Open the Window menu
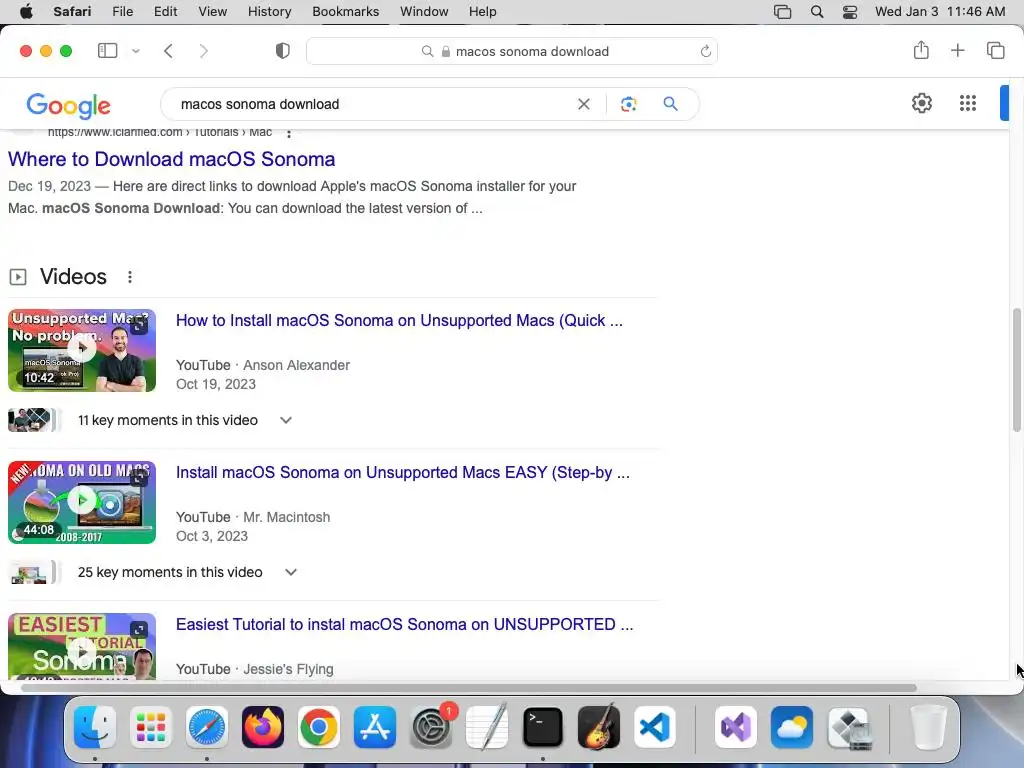 424,12
